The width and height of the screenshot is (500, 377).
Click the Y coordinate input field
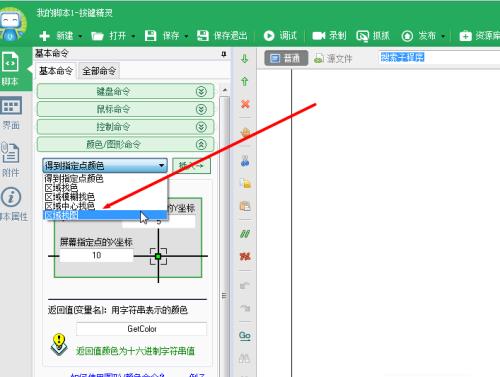click(159, 222)
